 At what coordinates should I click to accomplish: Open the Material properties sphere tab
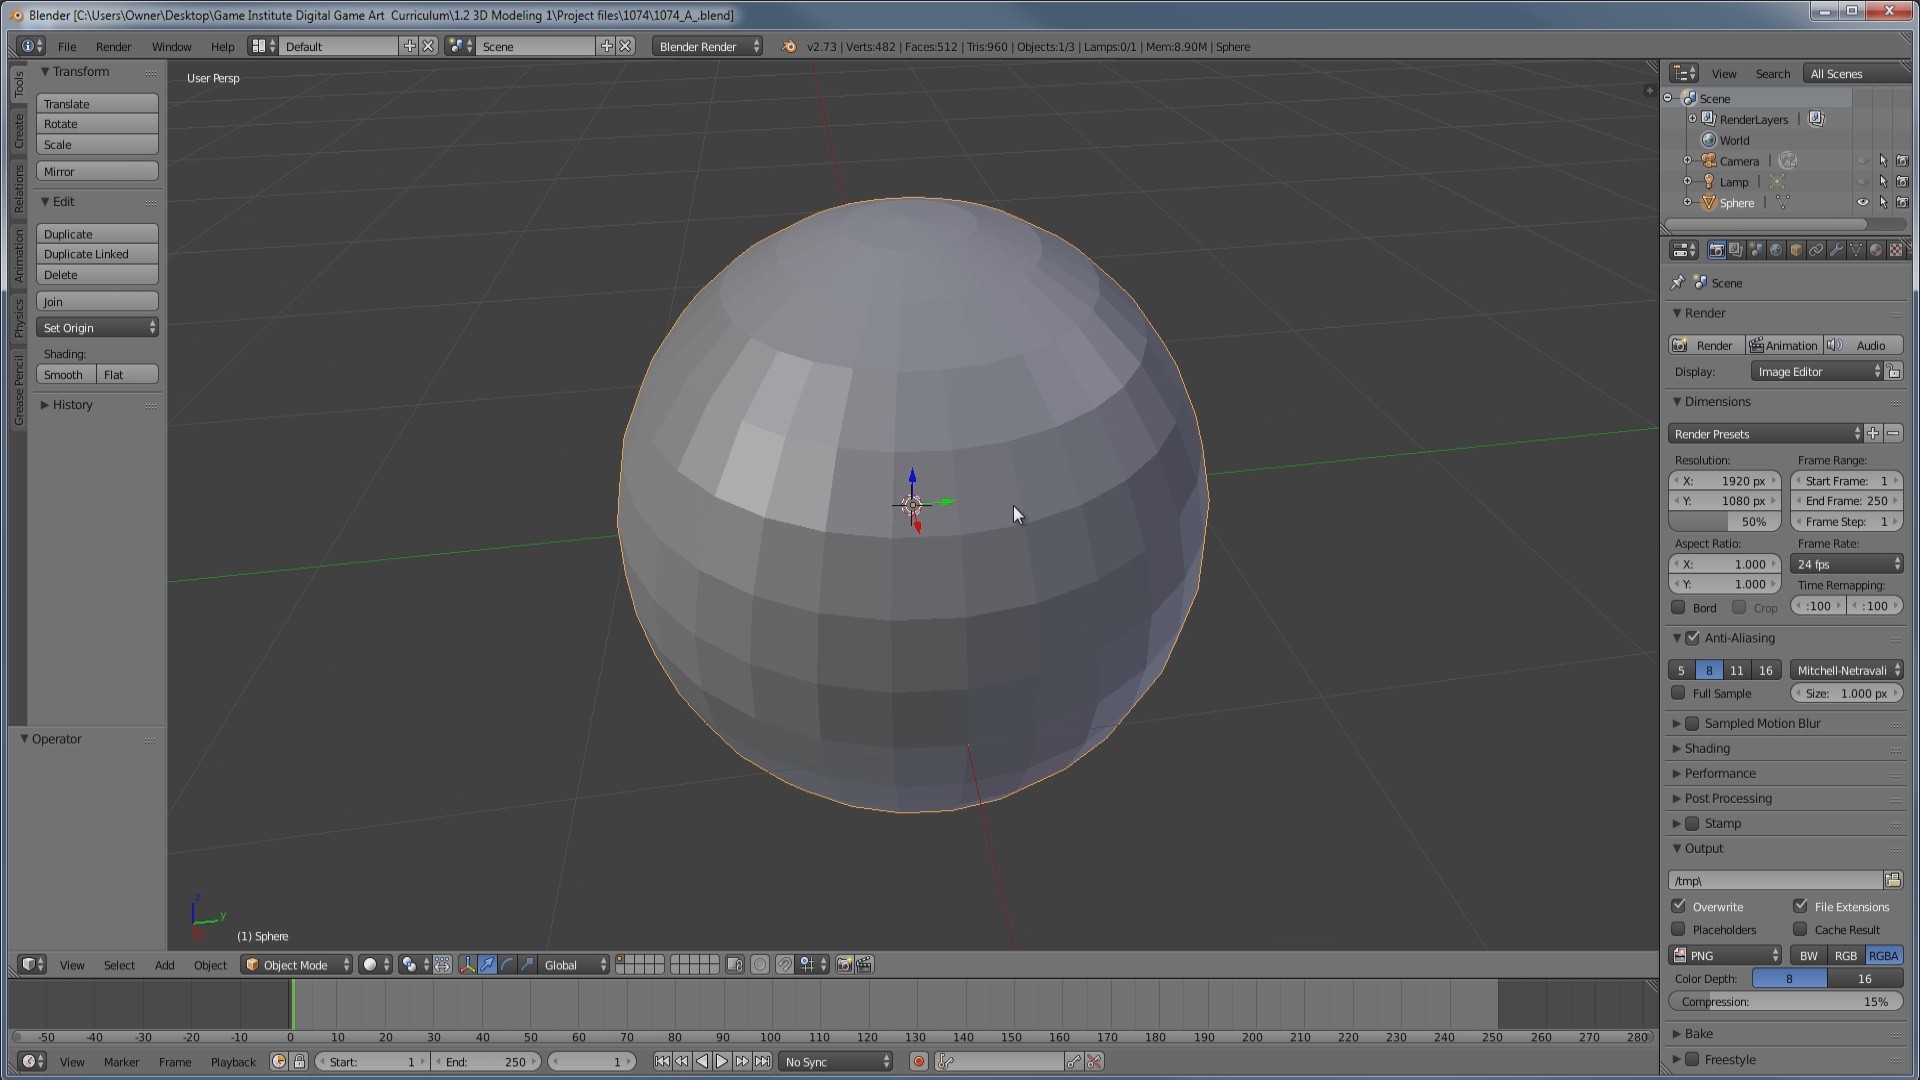pos(1876,250)
